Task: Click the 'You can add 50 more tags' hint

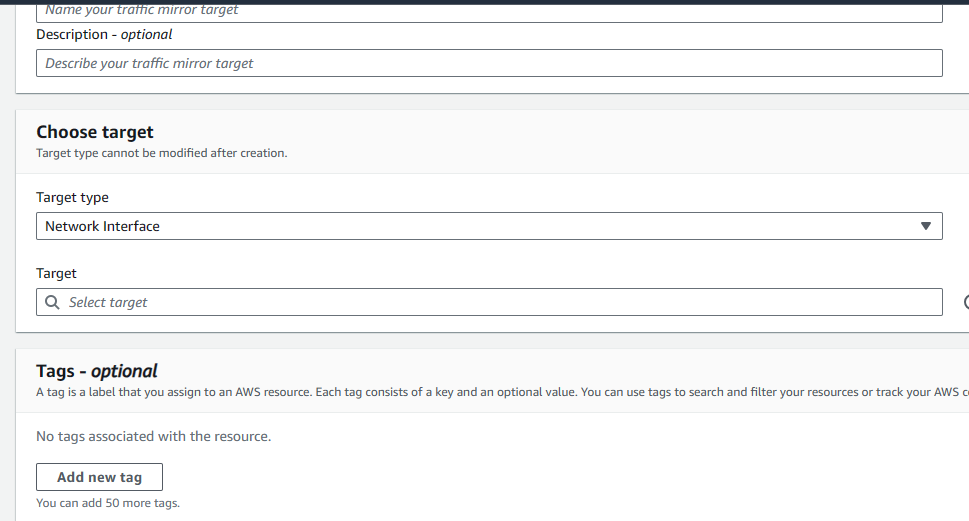Action: coord(108,503)
